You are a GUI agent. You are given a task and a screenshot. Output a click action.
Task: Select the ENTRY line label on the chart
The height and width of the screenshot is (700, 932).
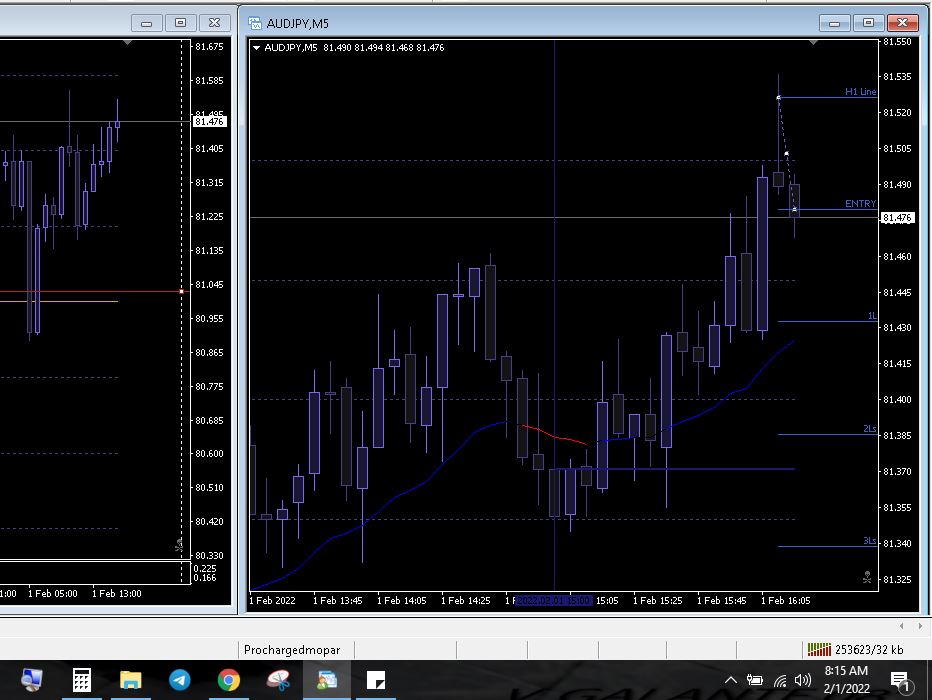point(859,204)
